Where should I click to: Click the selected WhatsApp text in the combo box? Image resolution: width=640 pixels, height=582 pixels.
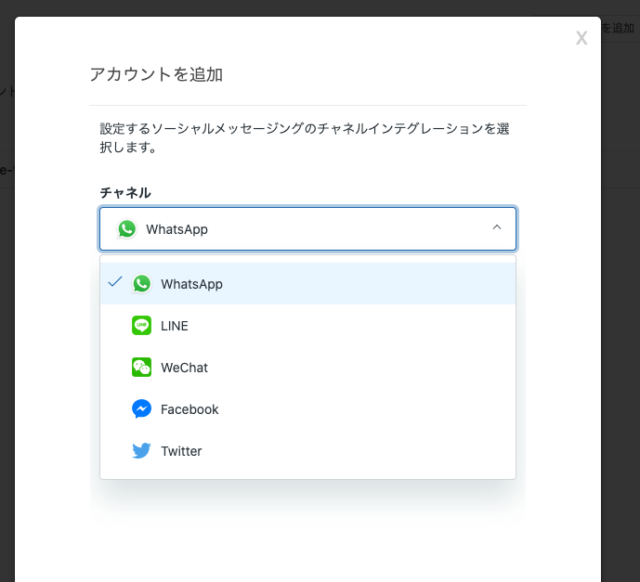(x=177, y=229)
